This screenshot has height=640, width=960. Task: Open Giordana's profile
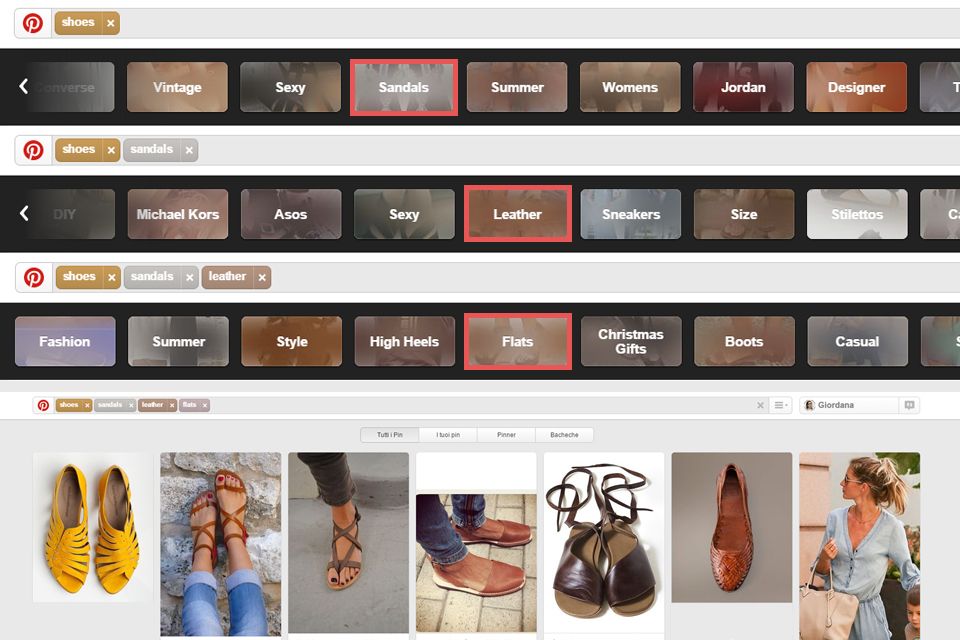(849, 405)
